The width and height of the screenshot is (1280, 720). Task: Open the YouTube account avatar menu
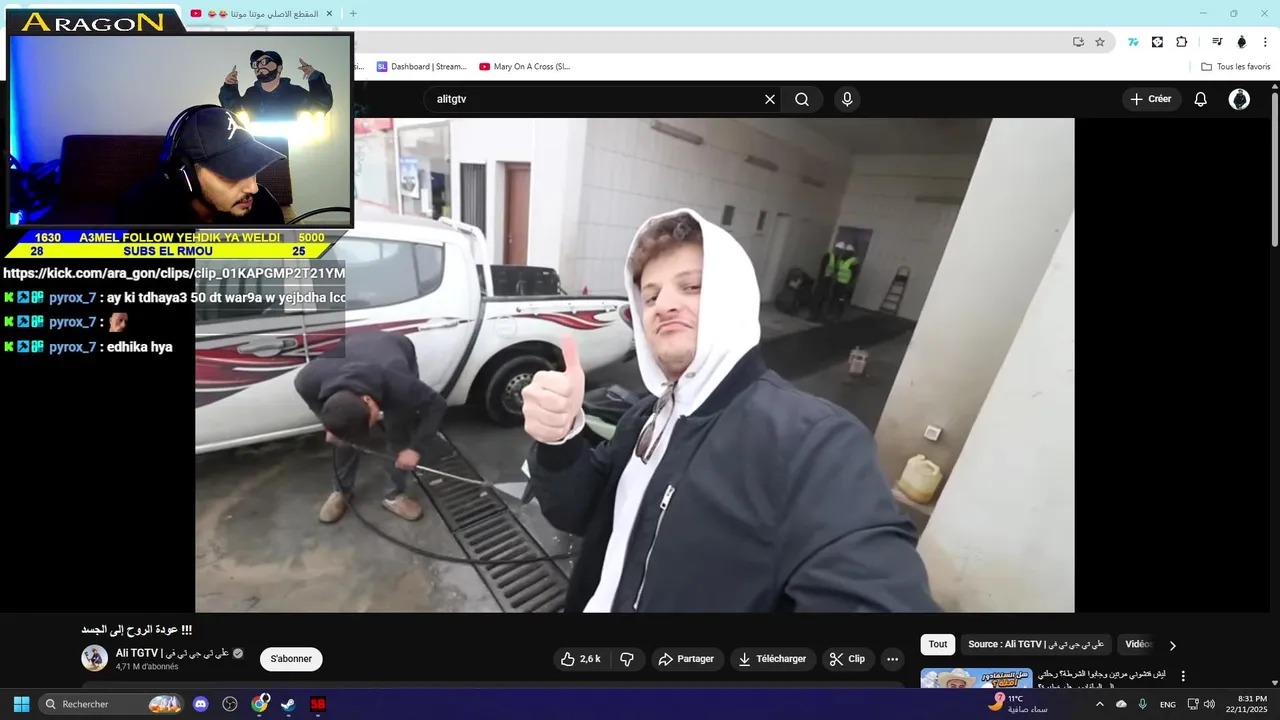tap(1239, 99)
